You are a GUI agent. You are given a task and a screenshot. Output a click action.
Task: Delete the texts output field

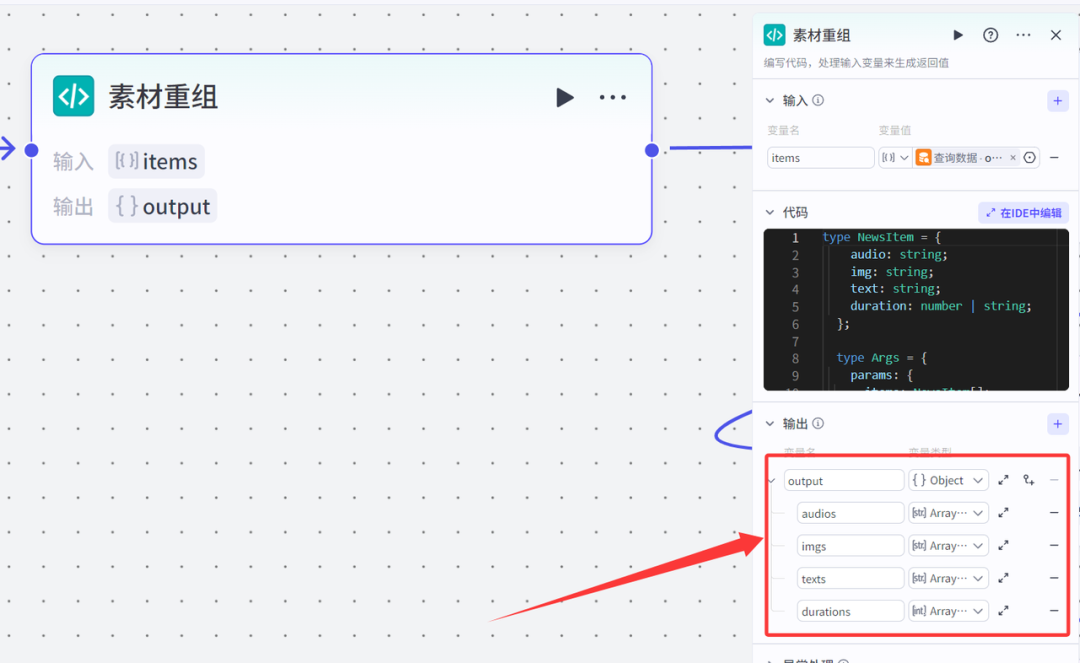point(1054,578)
